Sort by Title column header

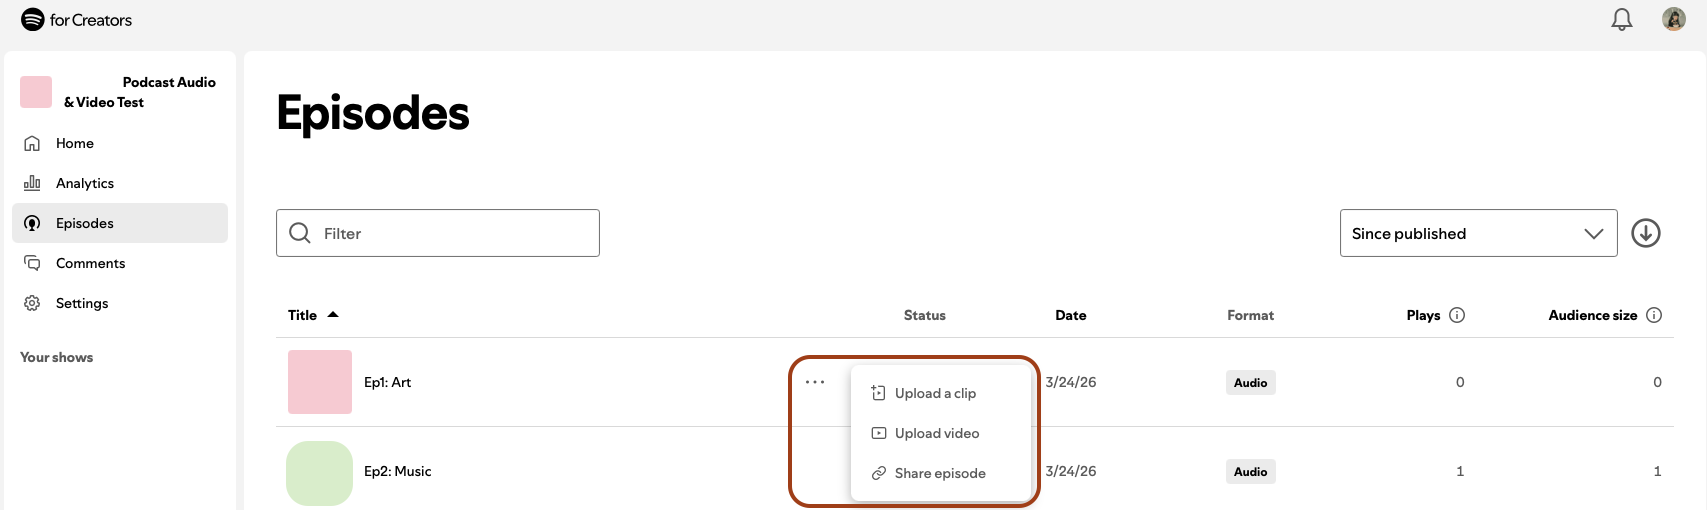point(302,315)
